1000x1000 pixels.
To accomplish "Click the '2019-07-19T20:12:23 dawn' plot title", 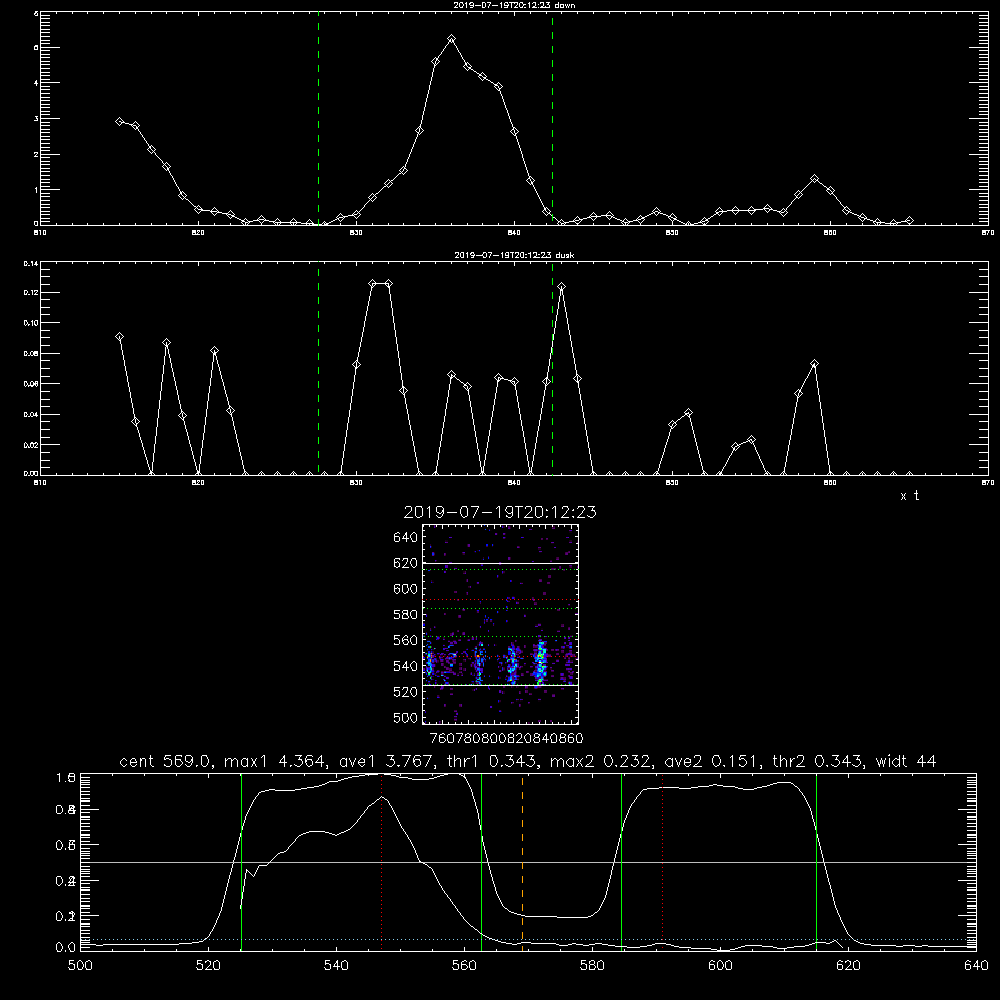I will [514, 5].
